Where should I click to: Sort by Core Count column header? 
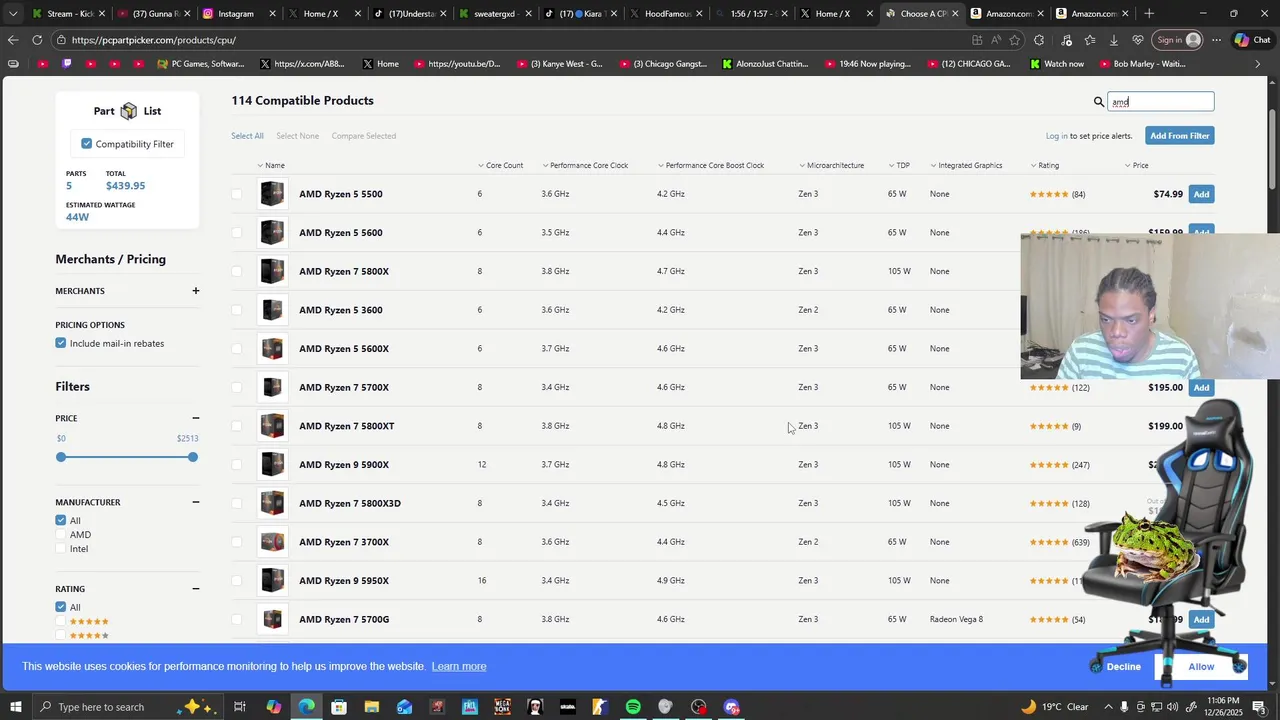tap(501, 165)
